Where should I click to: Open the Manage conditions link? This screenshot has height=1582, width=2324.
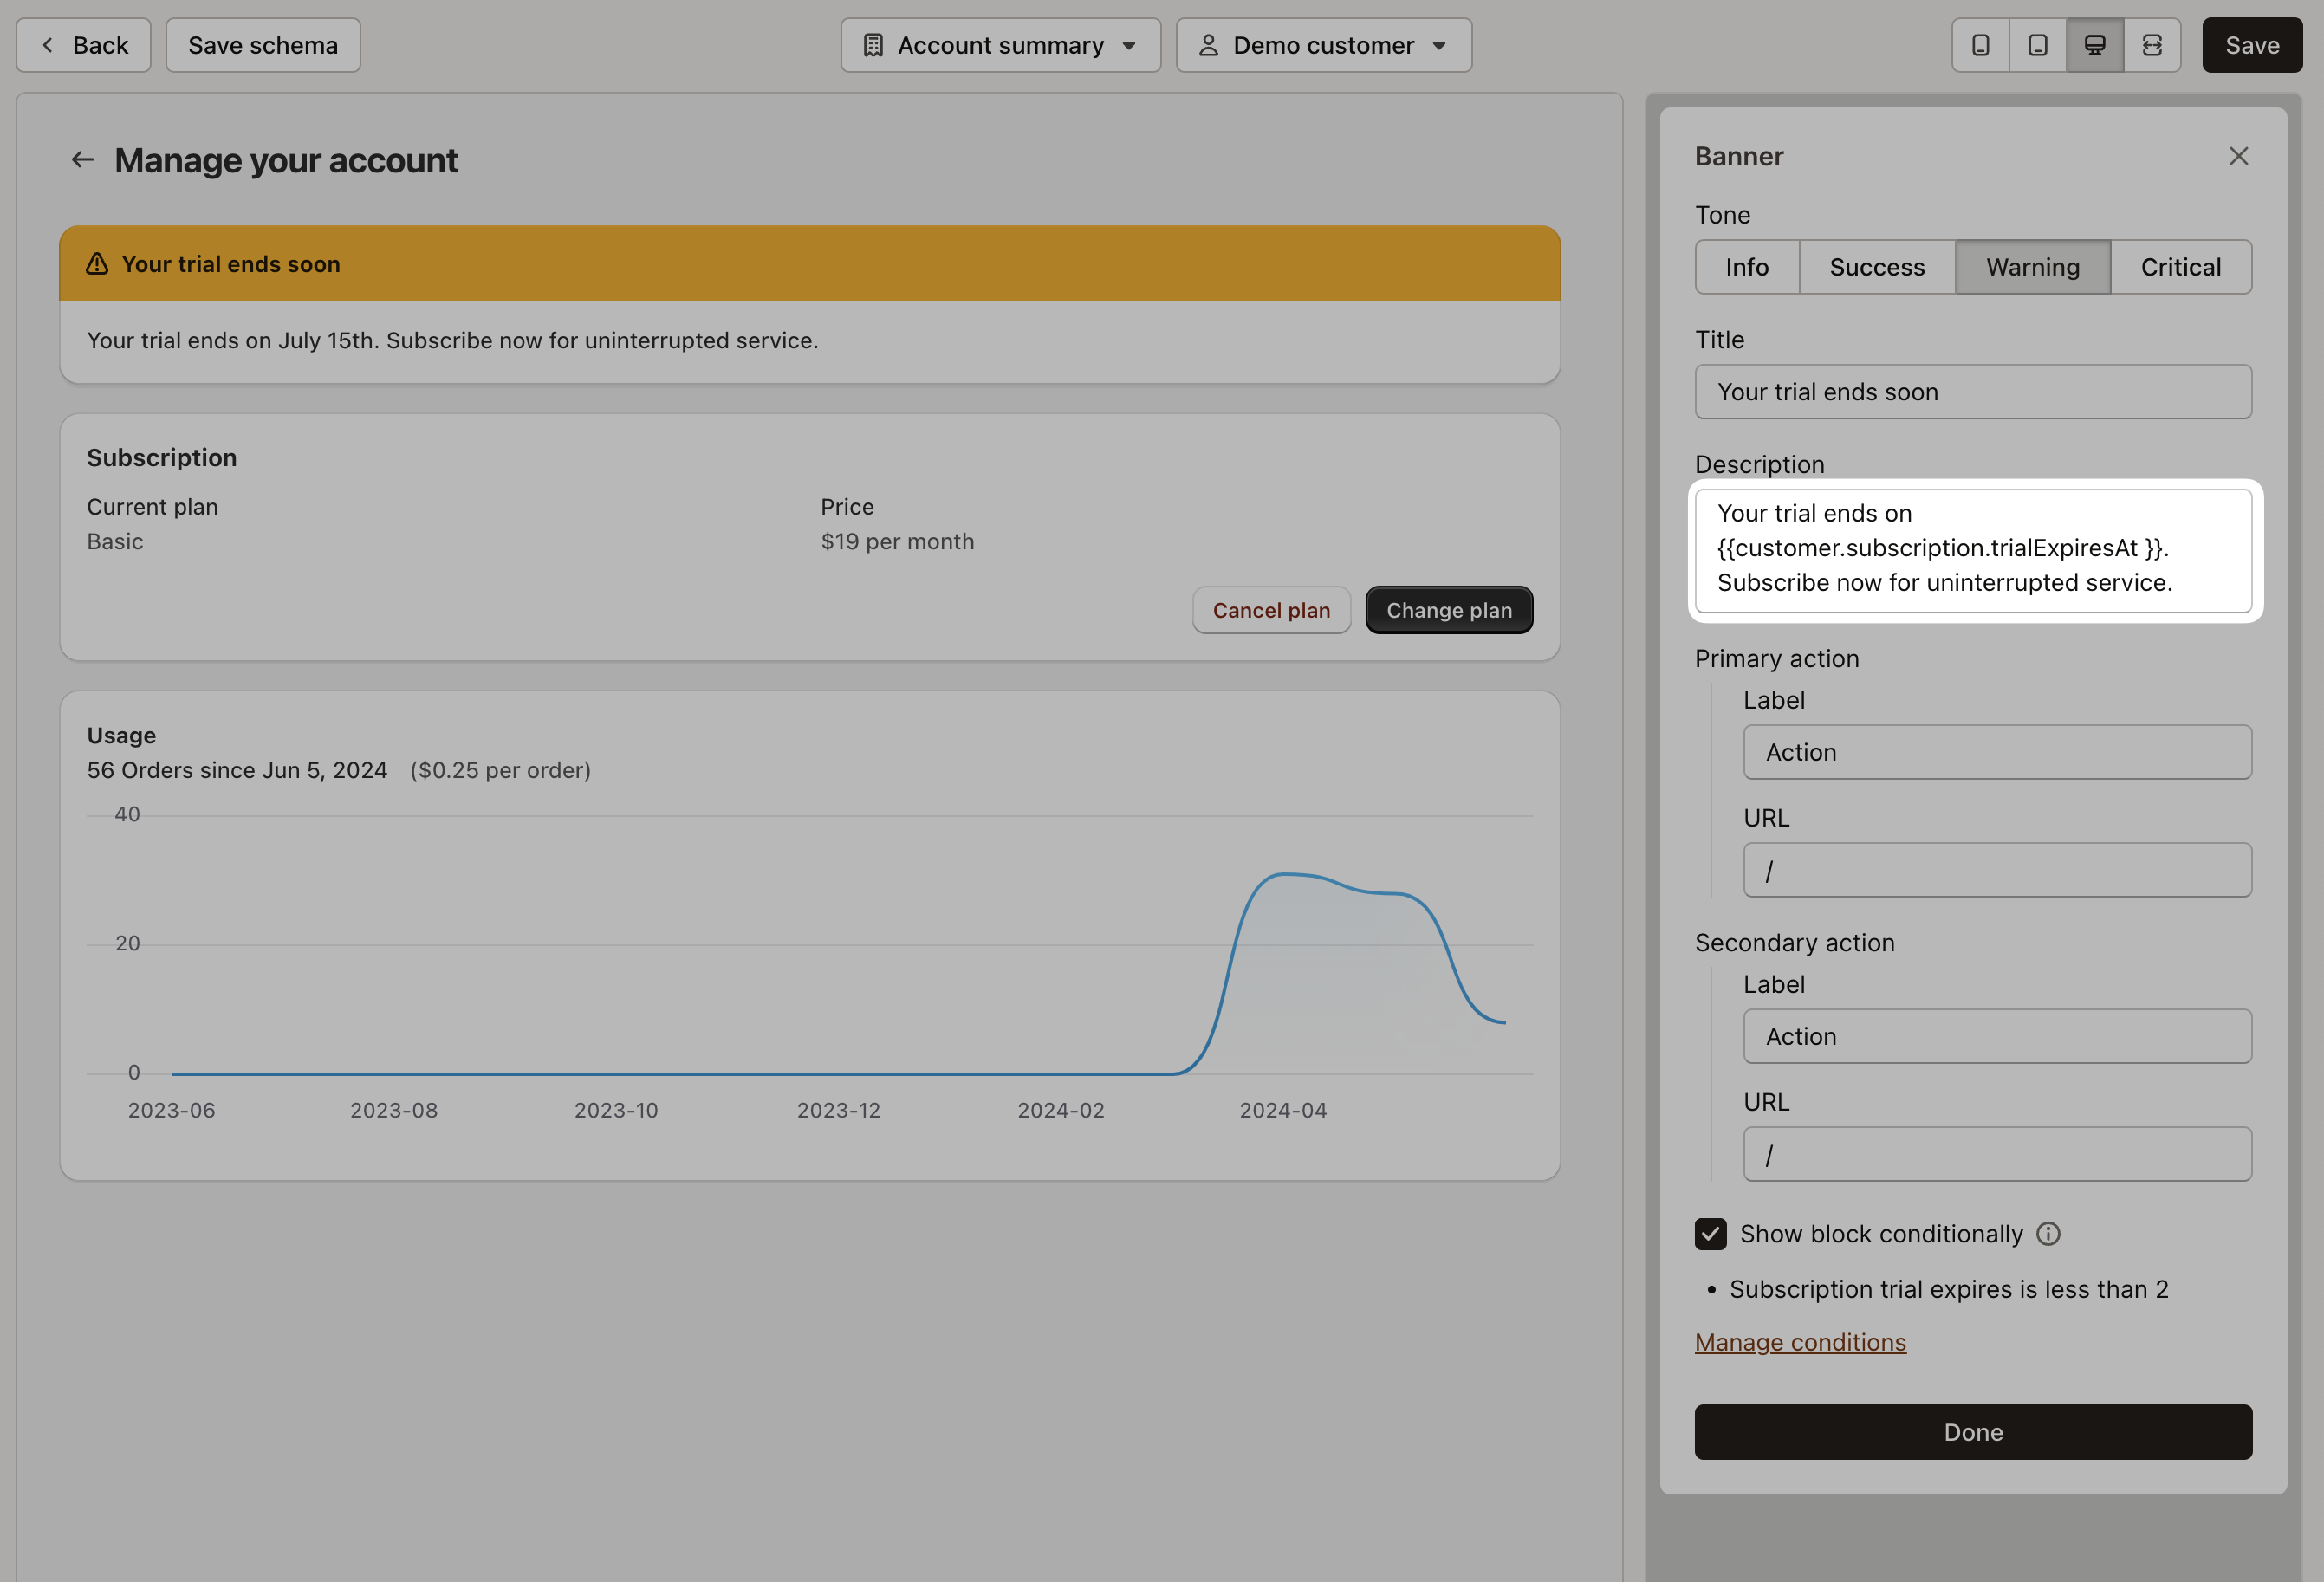pos(1800,1341)
